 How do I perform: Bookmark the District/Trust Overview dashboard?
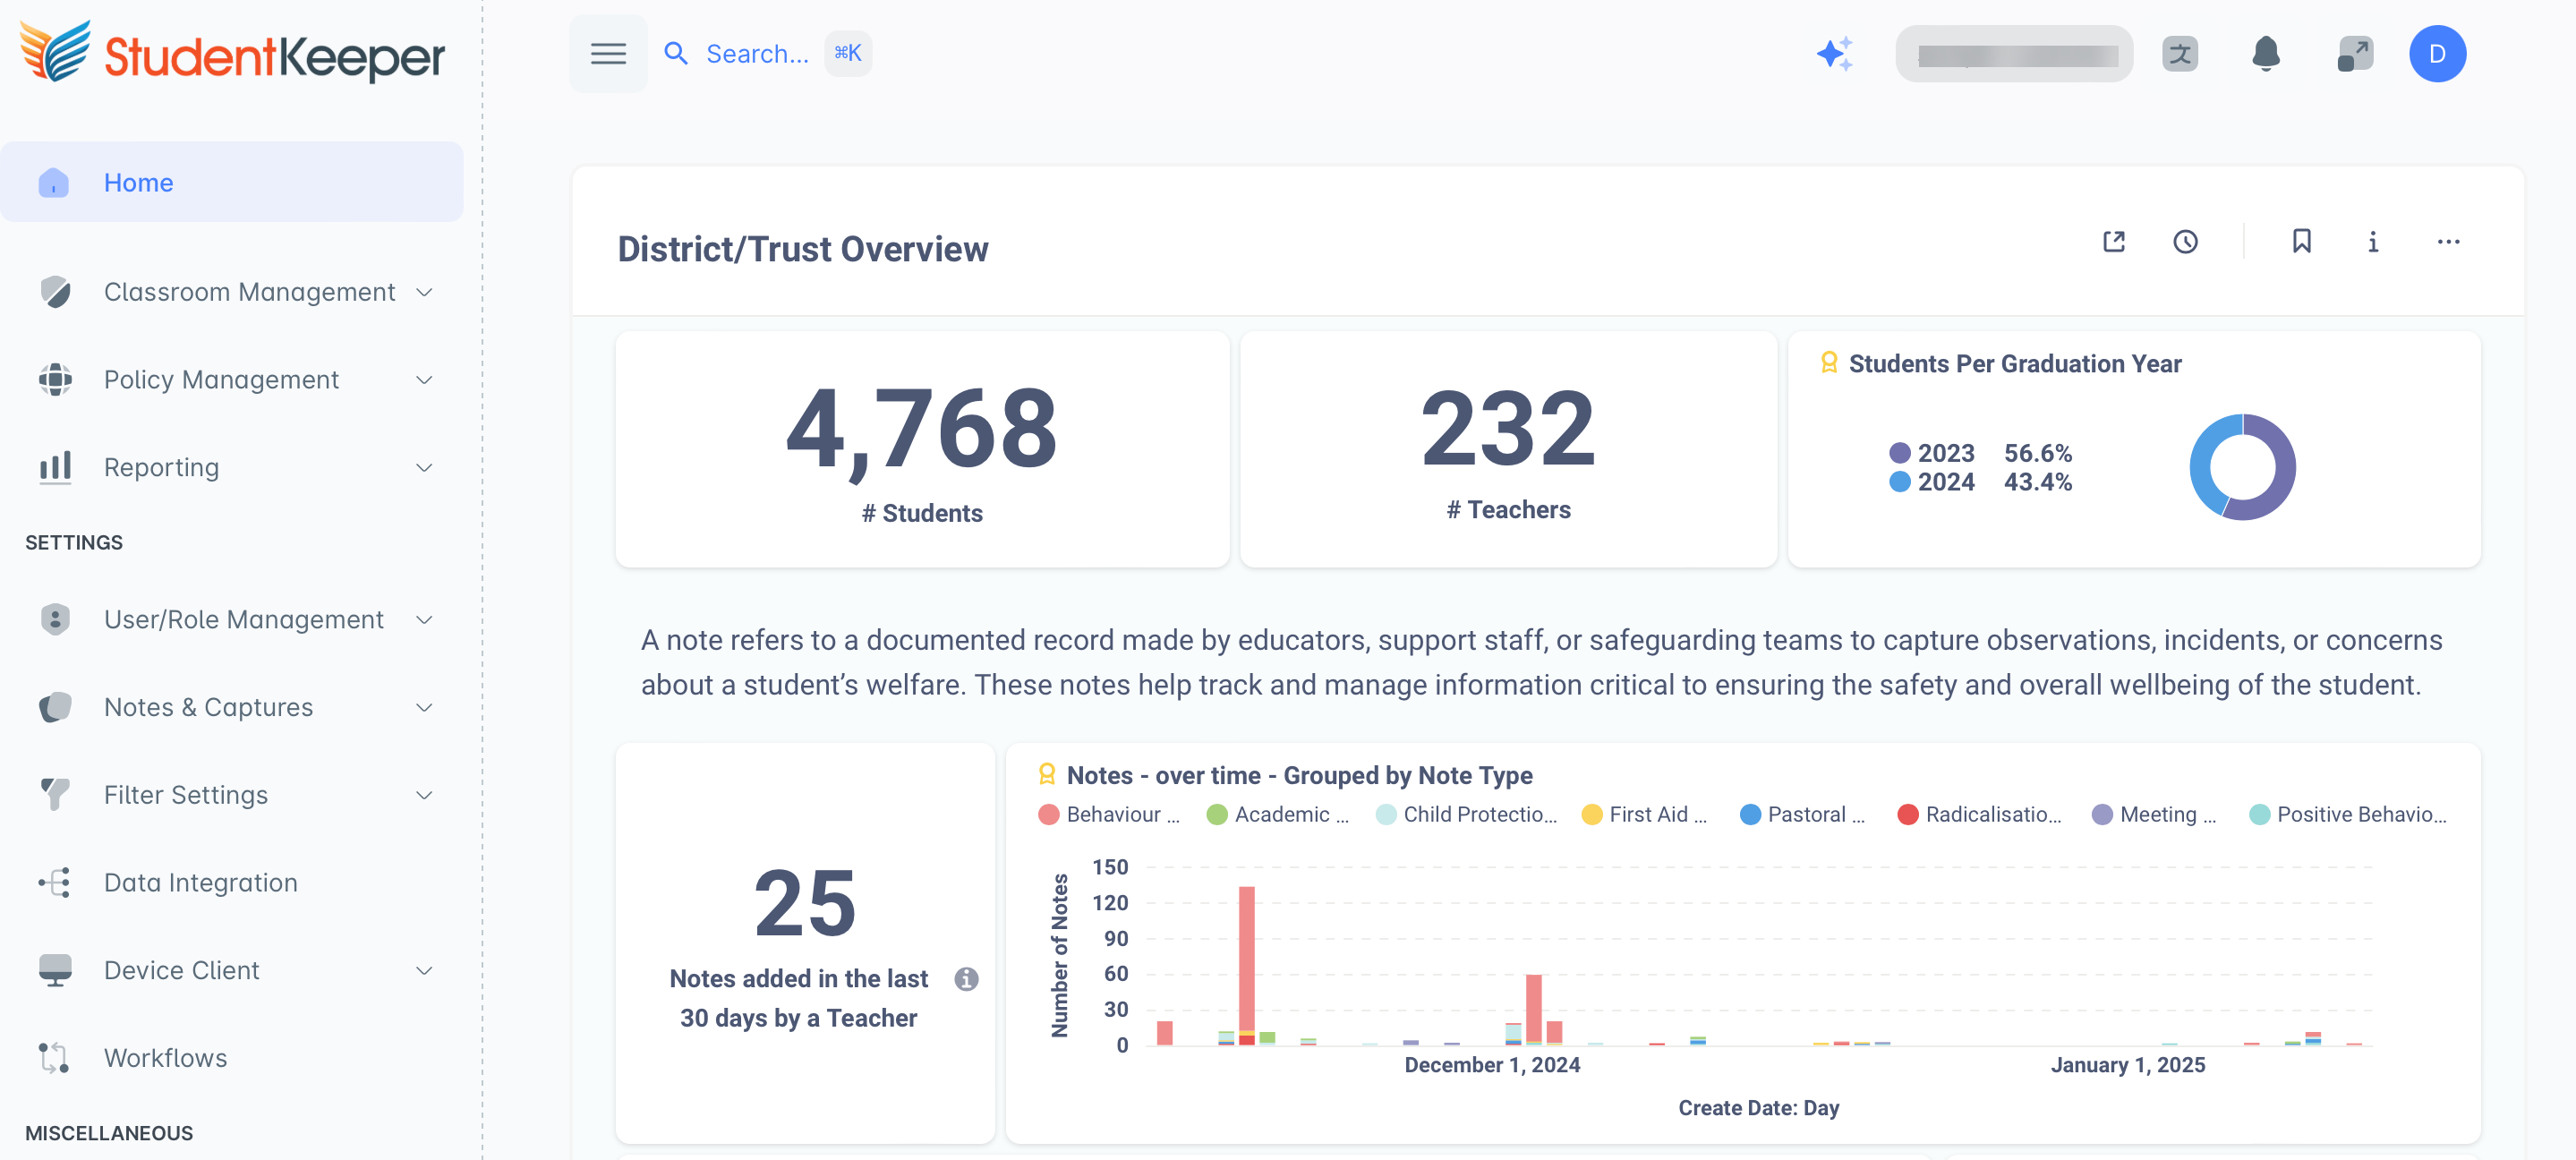pos(2301,242)
